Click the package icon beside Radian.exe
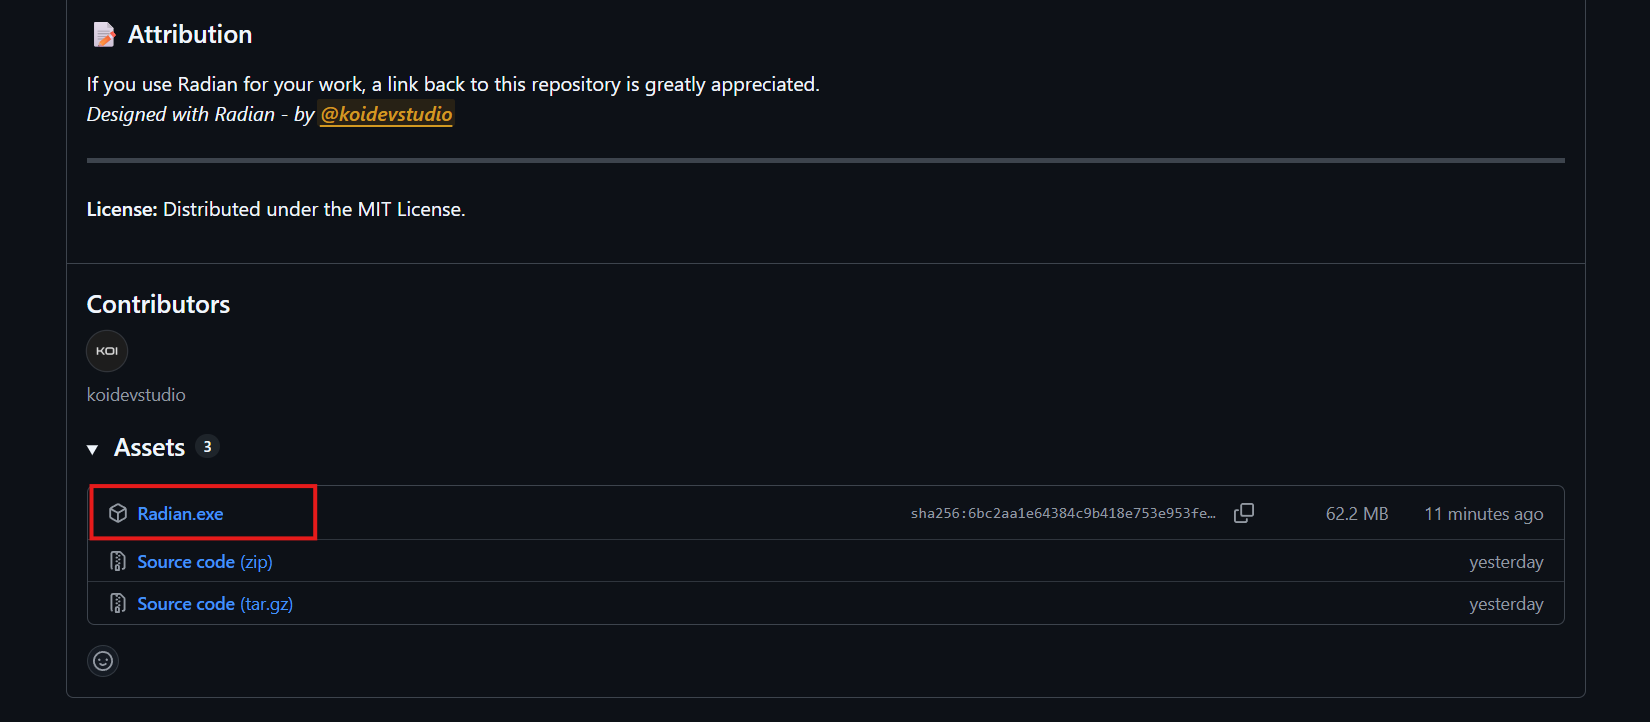Image resolution: width=1650 pixels, height=722 pixels. point(118,513)
